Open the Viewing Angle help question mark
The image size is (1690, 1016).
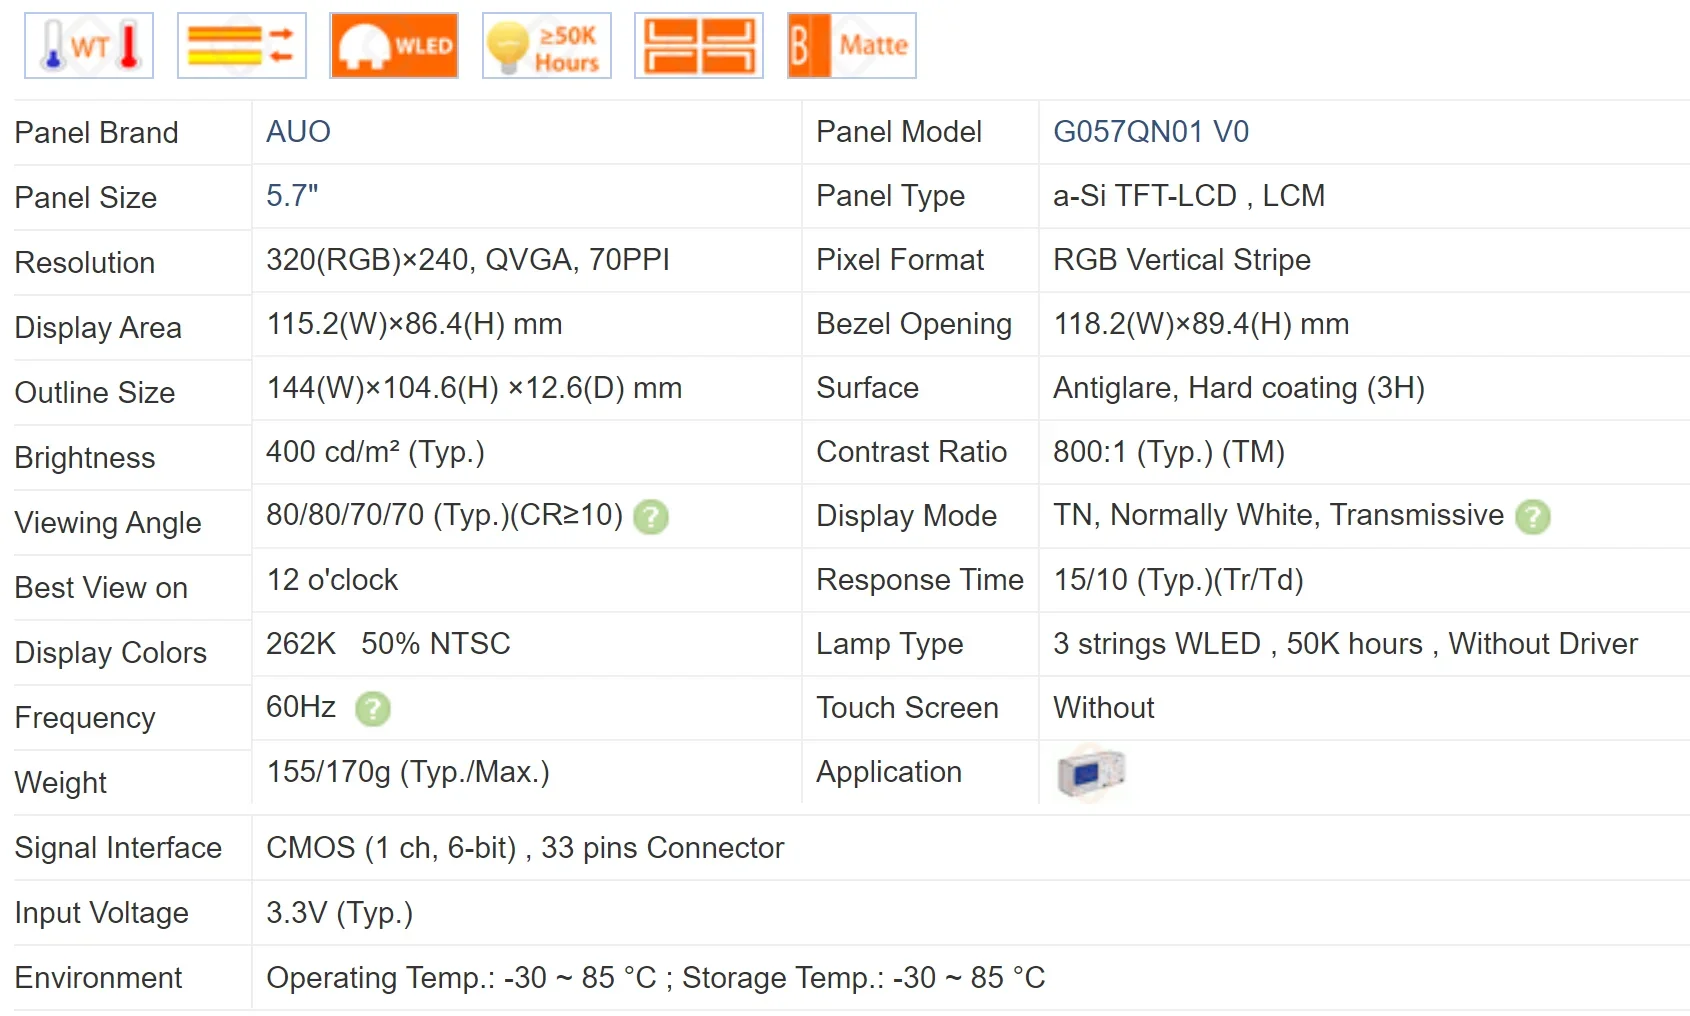pos(651,517)
